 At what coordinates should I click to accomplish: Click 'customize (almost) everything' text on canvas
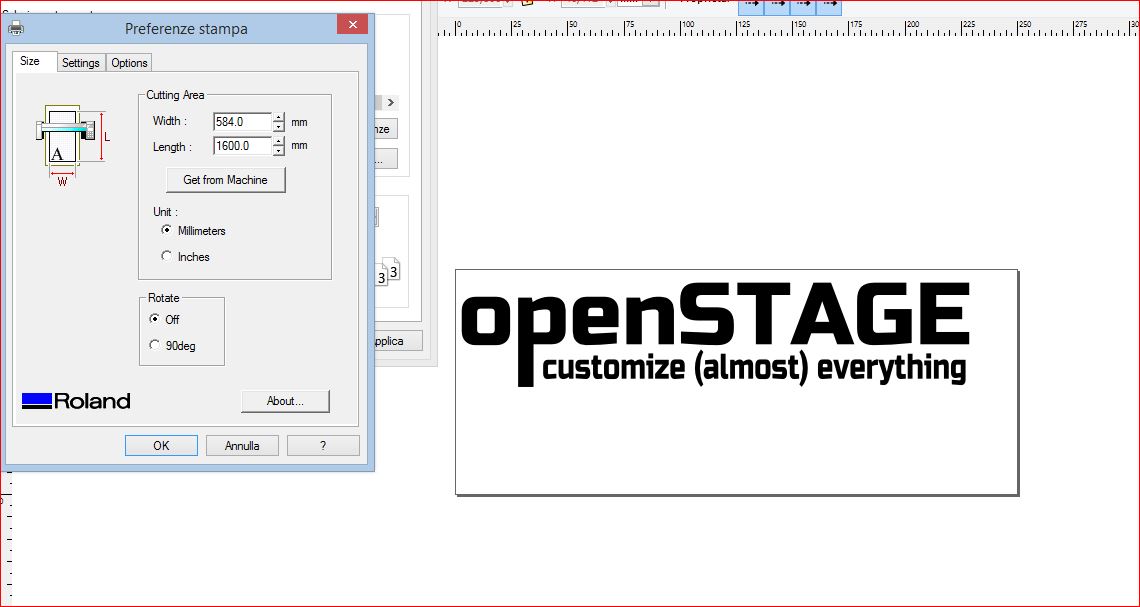tap(754, 369)
